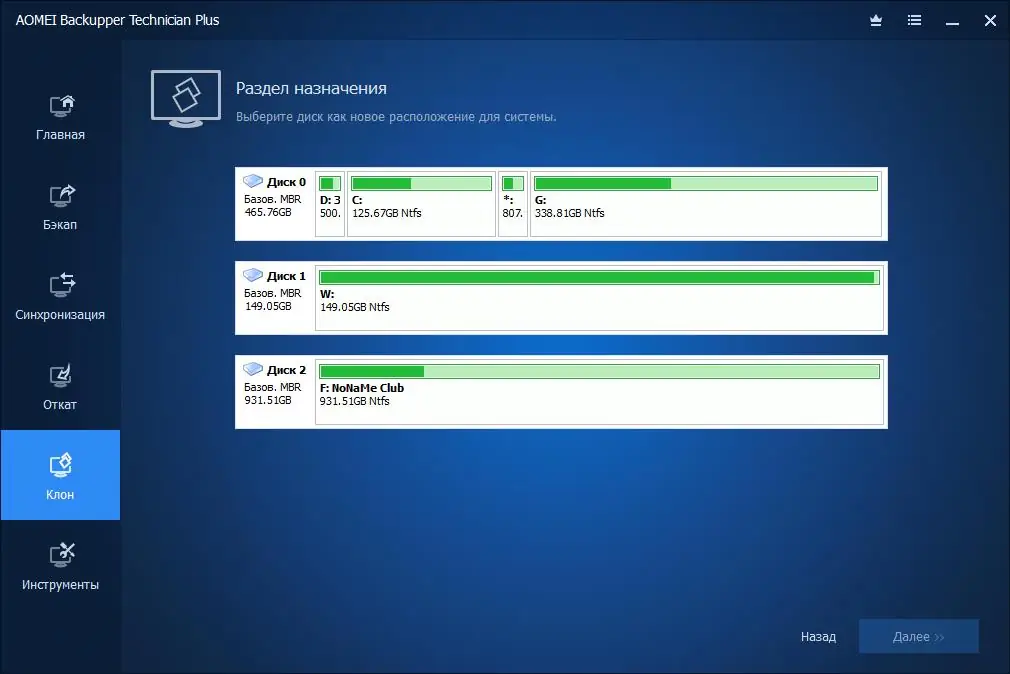The image size is (1010, 674).
Task: Switch to the Бэкап backup section
Action: [60, 205]
